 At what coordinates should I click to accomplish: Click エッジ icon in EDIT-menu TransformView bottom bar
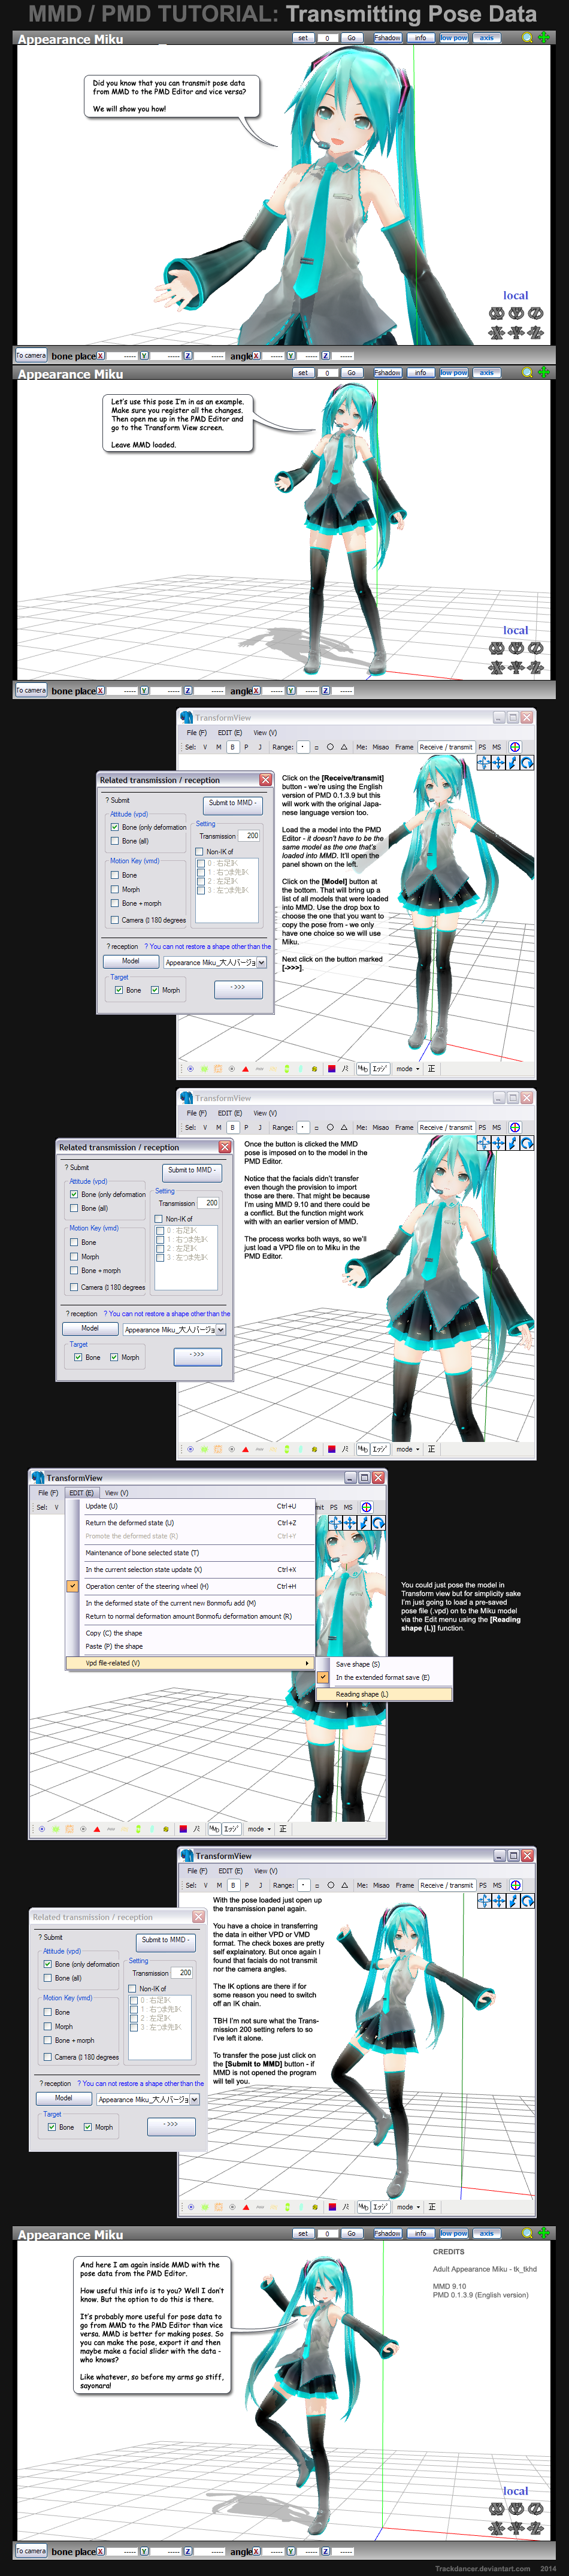tap(231, 1829)
